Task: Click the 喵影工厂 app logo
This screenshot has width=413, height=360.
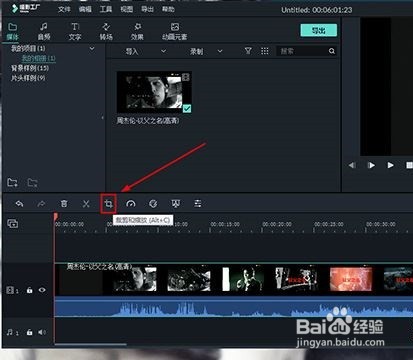Action: coord(25,8)
